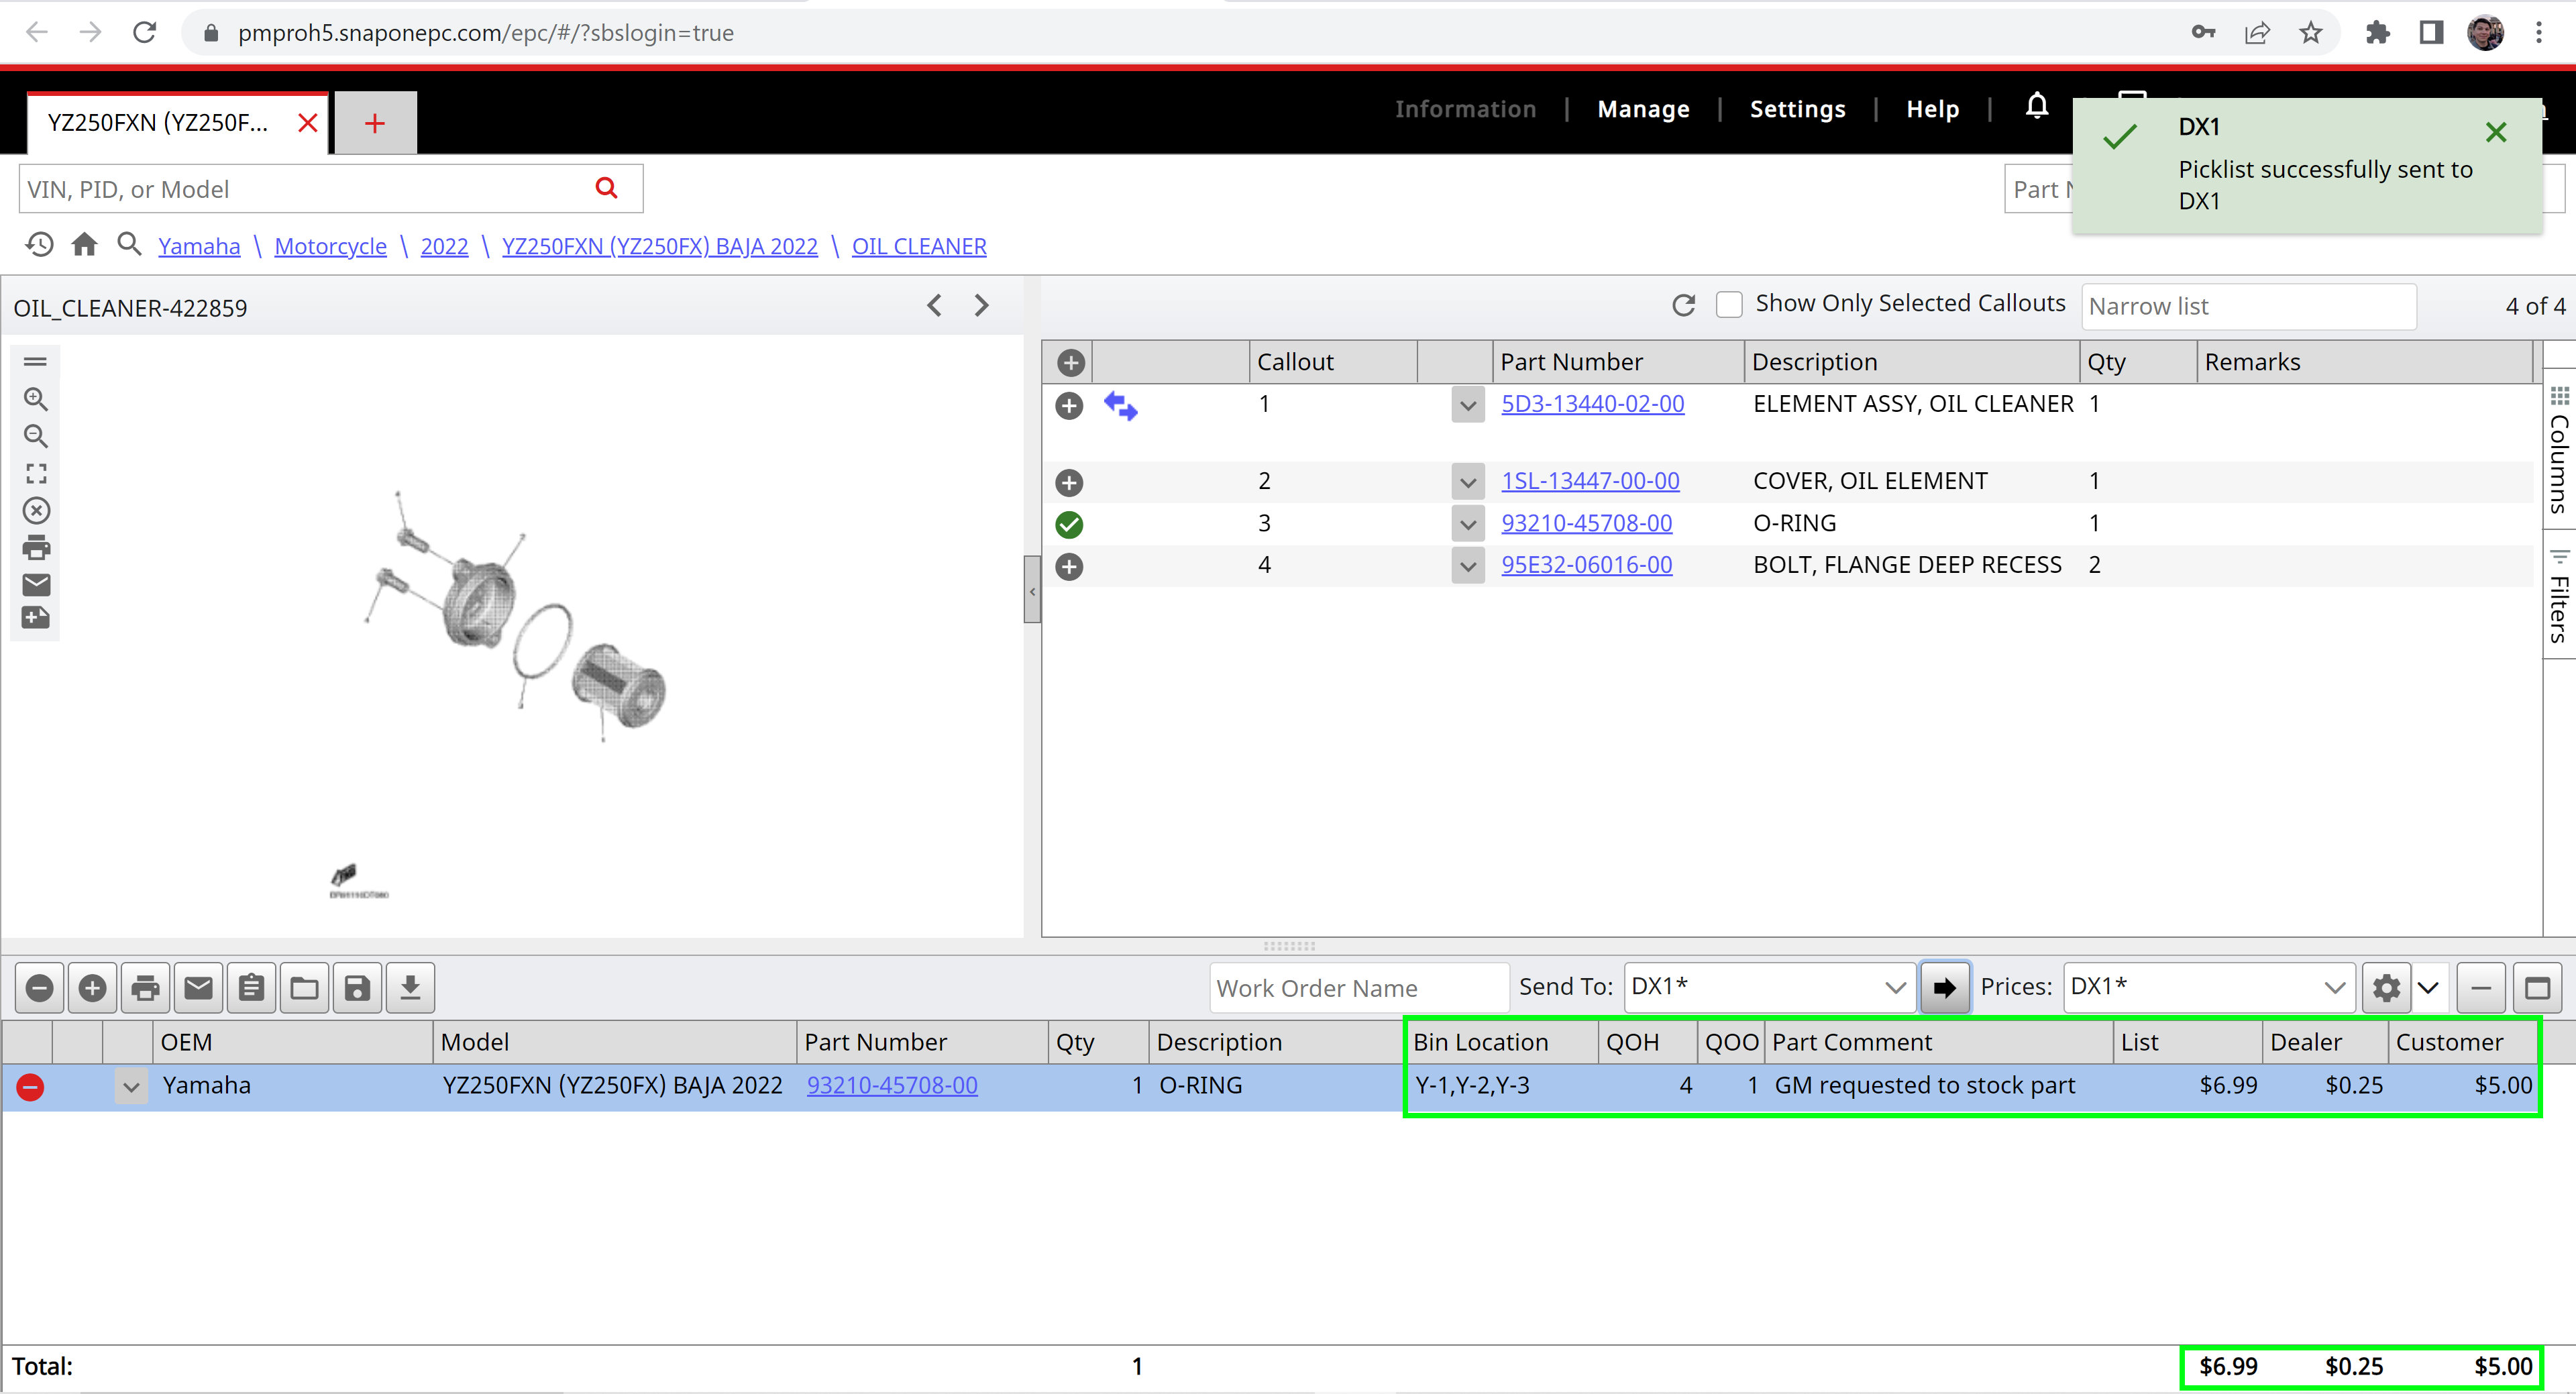The width and height of the screenshot is (2576, 1394).
Task: Click the print diagram icon
Action: [36, 548]
